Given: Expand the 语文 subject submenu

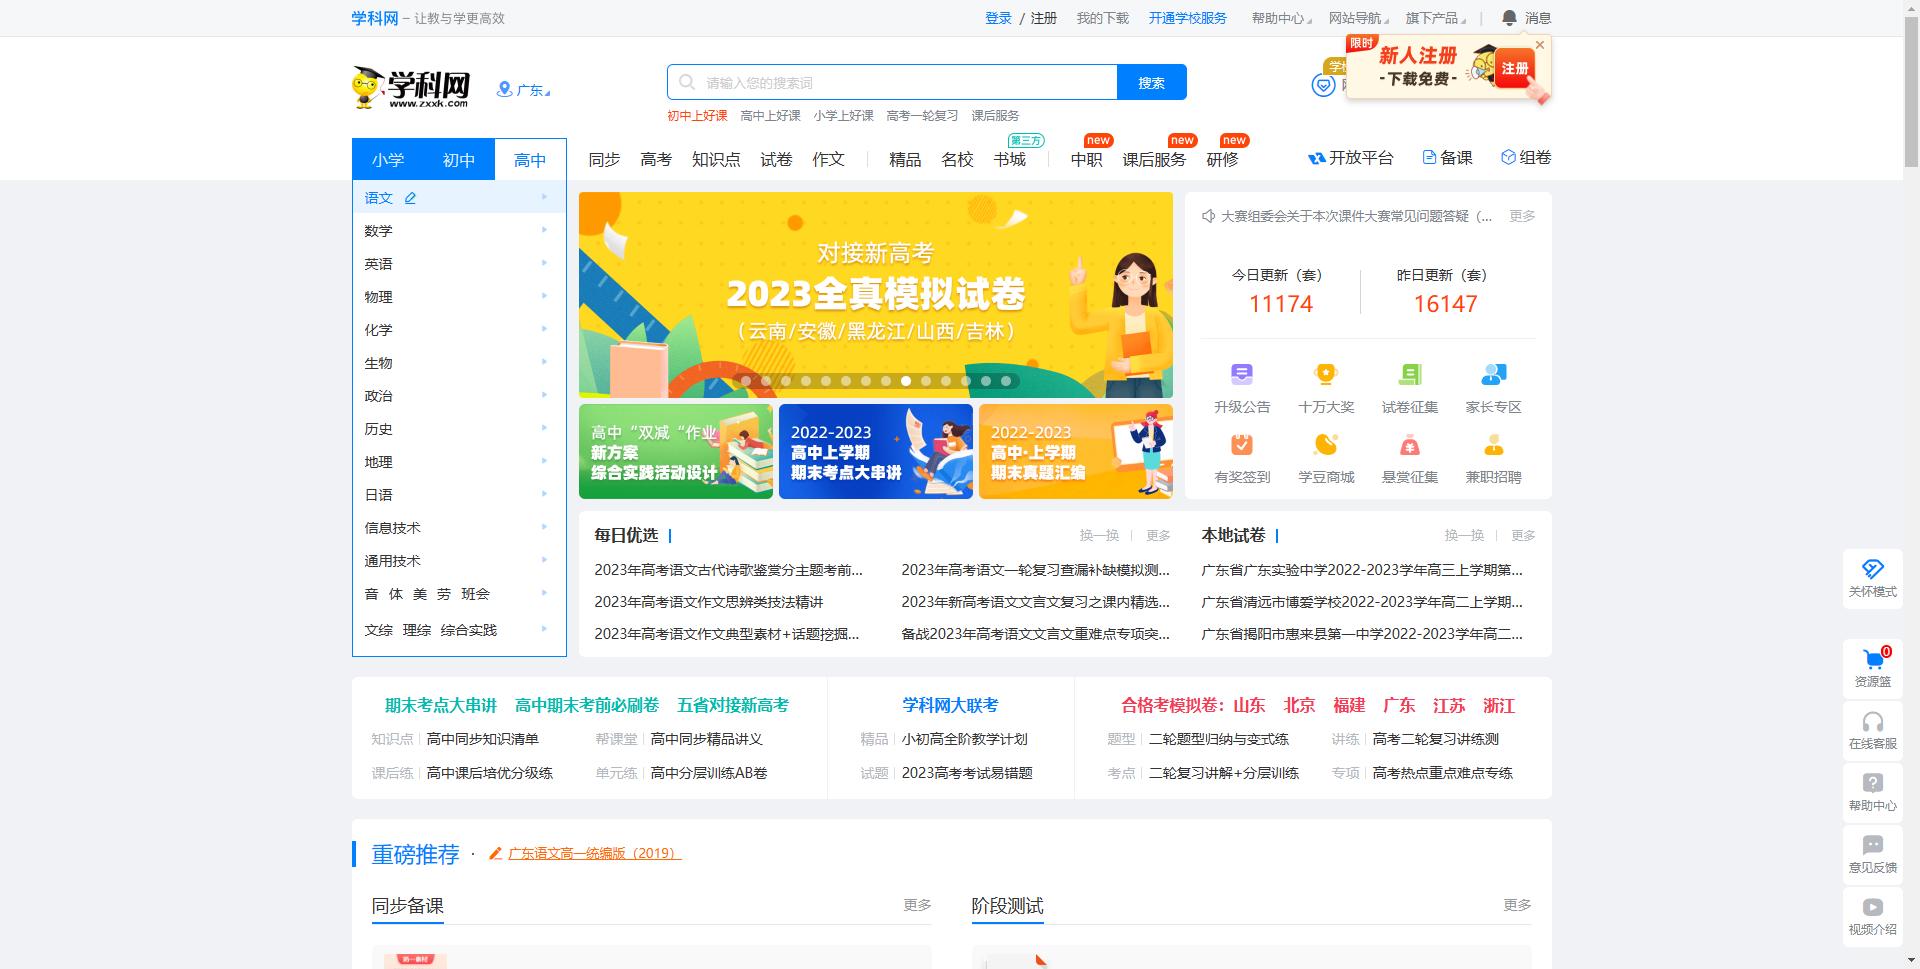Looking at the screenshot, I should tap(379, 197).
